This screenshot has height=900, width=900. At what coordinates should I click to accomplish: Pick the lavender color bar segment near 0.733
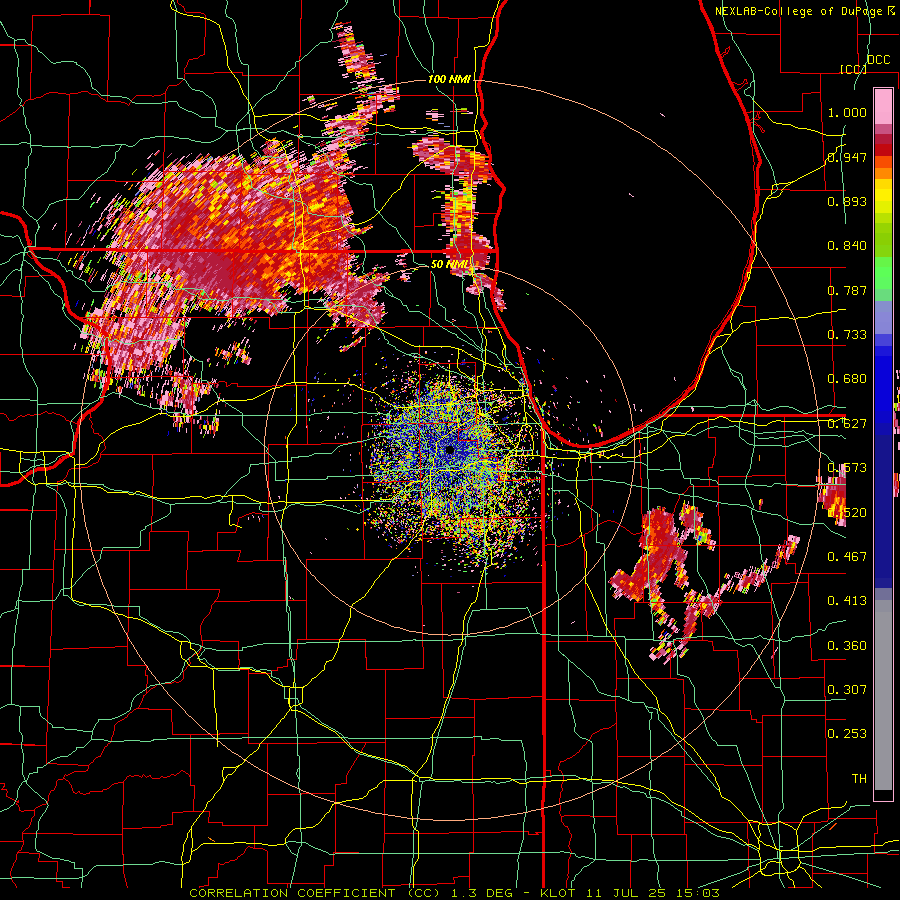click(883, 317)
